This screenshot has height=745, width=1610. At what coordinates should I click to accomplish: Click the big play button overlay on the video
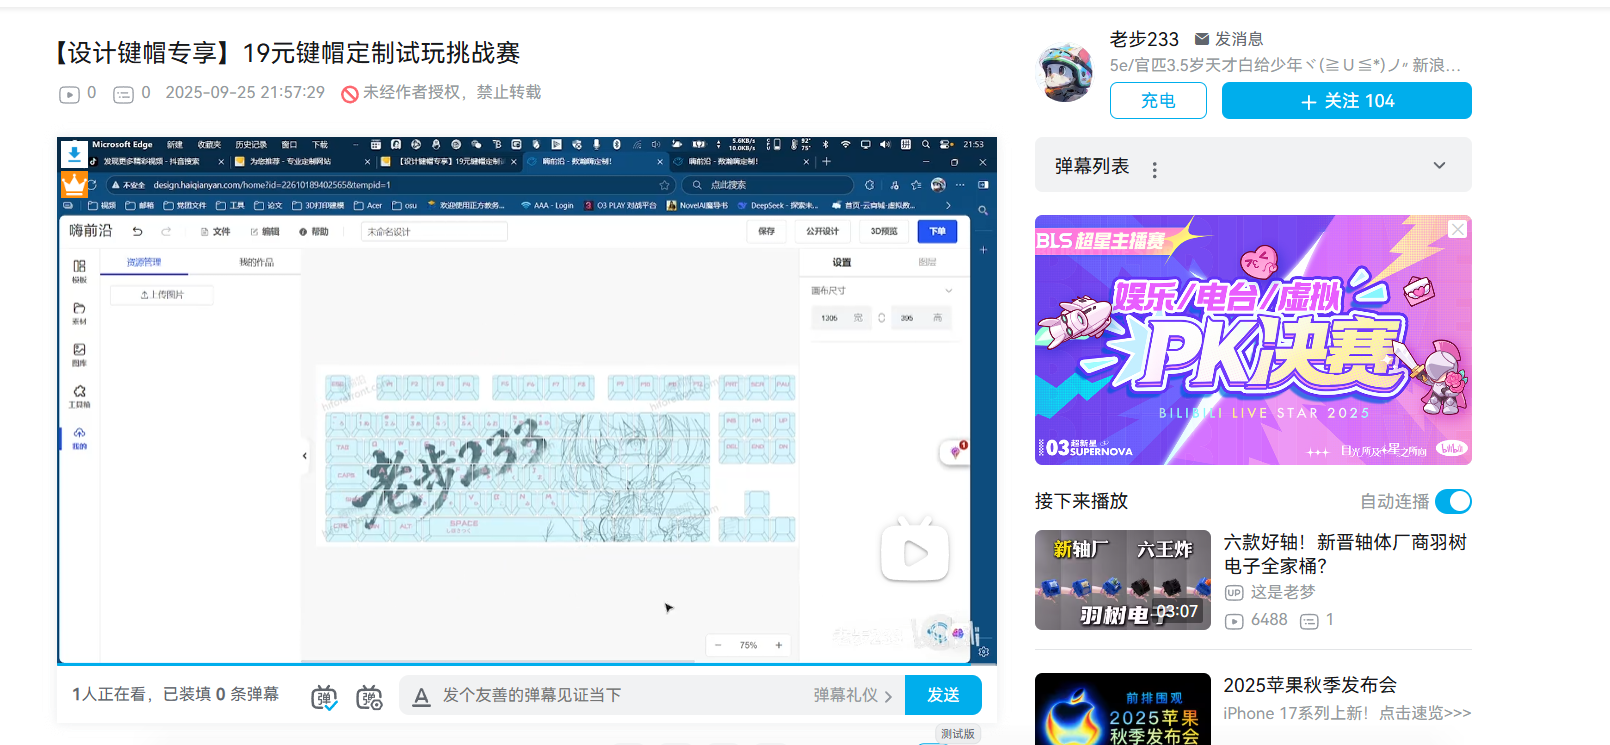coord(915,551)
